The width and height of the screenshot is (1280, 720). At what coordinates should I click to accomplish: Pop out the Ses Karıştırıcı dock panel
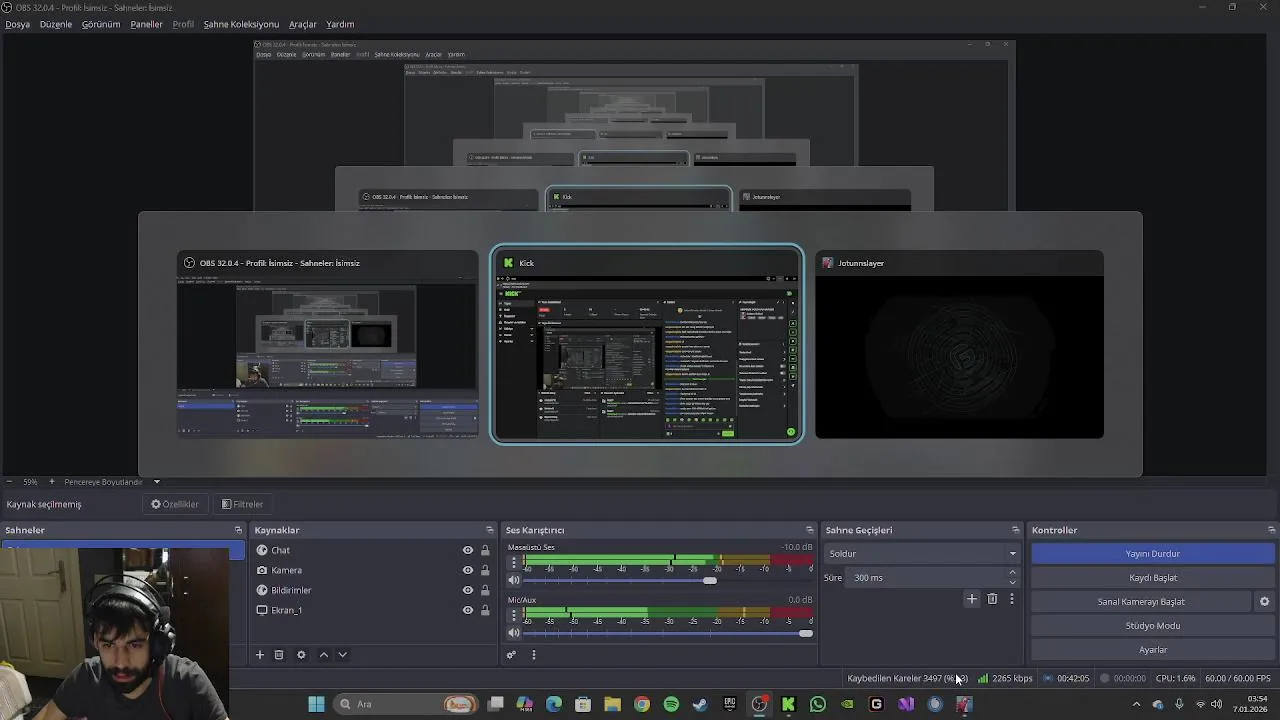click(x=809, y=530)
